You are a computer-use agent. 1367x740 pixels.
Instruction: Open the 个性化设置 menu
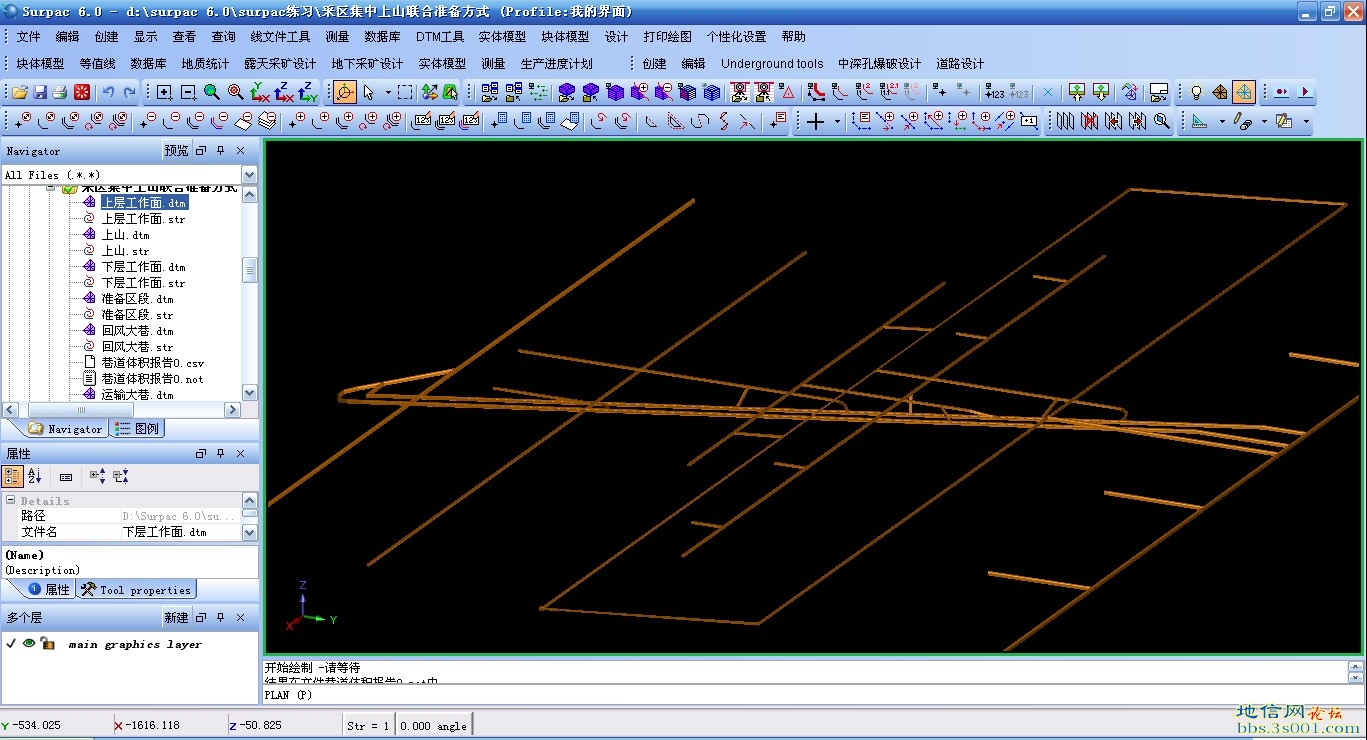(736, 36)
